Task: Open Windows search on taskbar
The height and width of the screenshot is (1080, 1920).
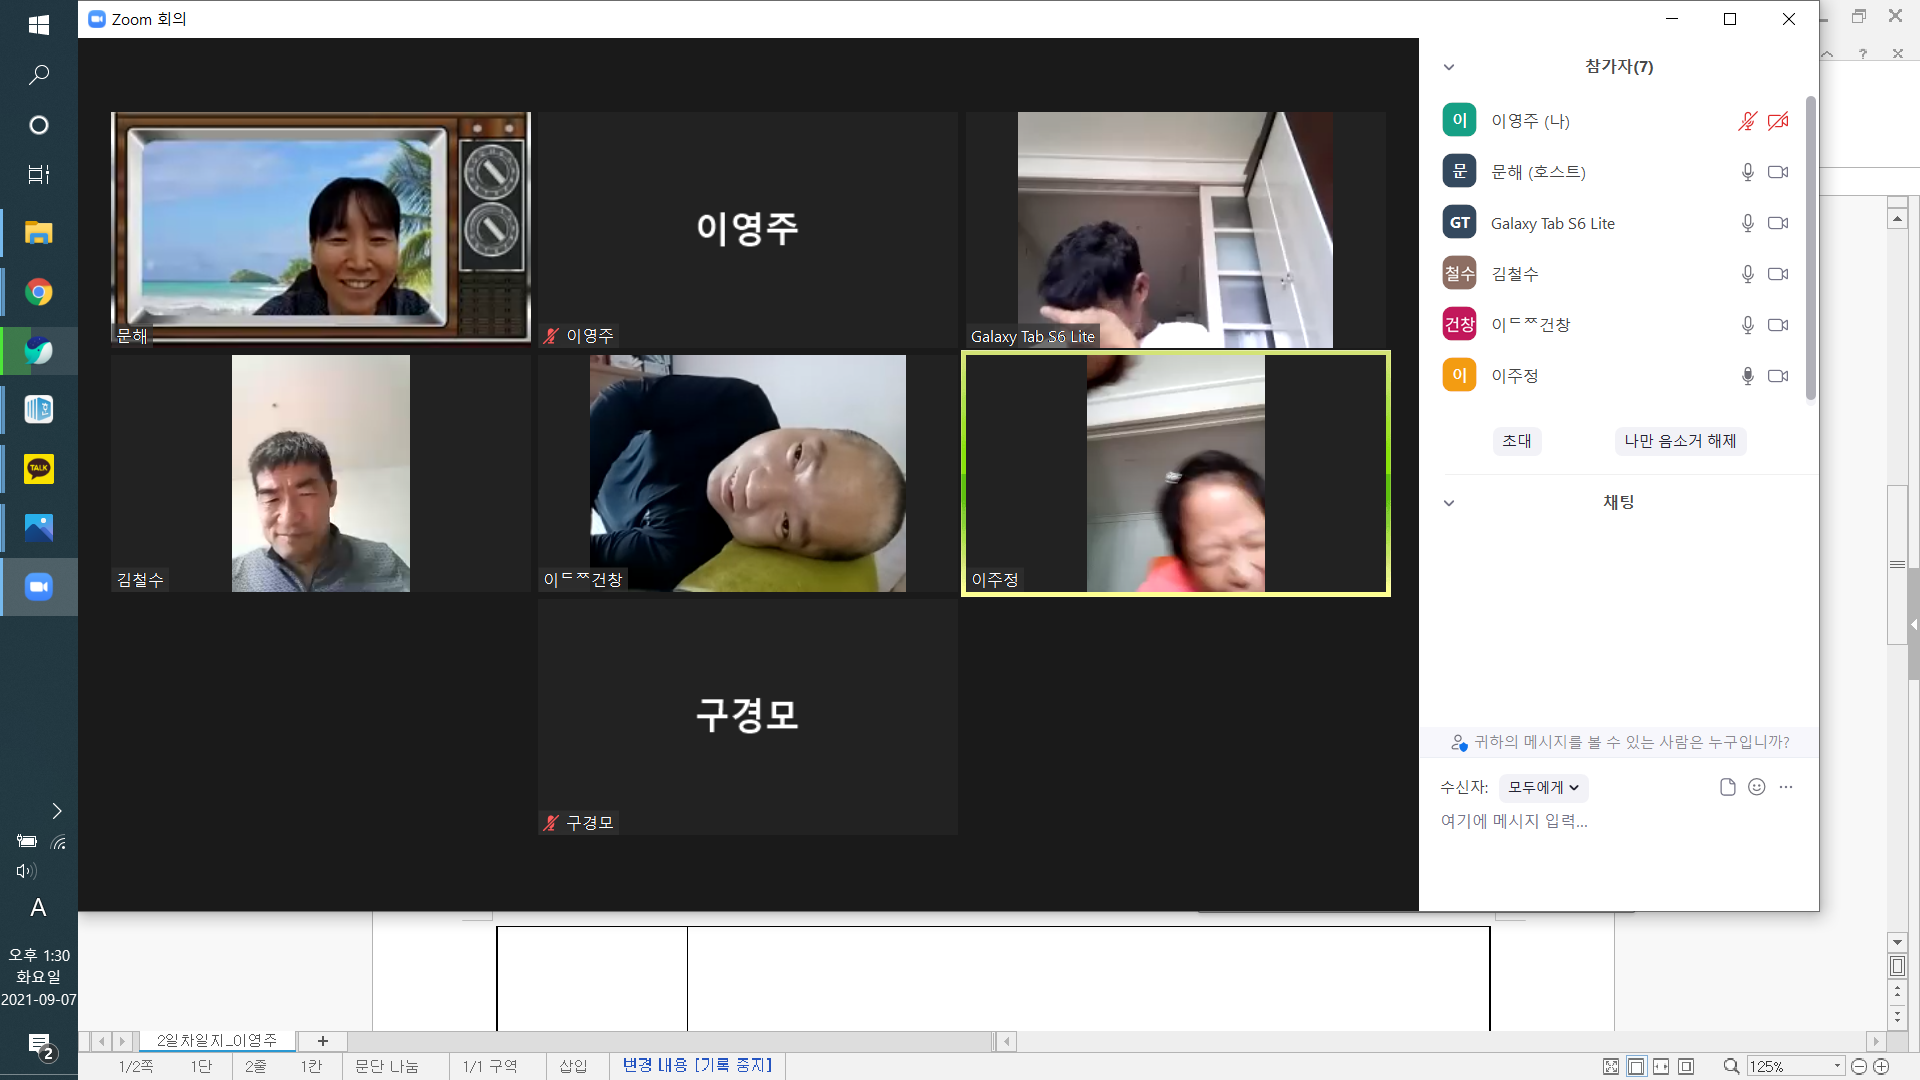Action: pyautogui.click(x=39, y=75)
